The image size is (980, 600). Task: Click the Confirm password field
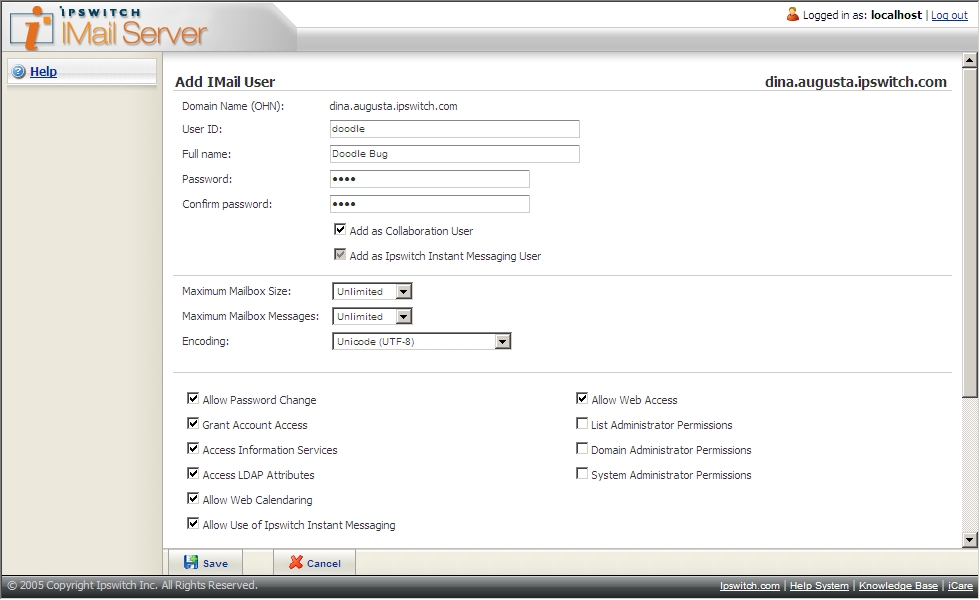click(x=429, y=204)
